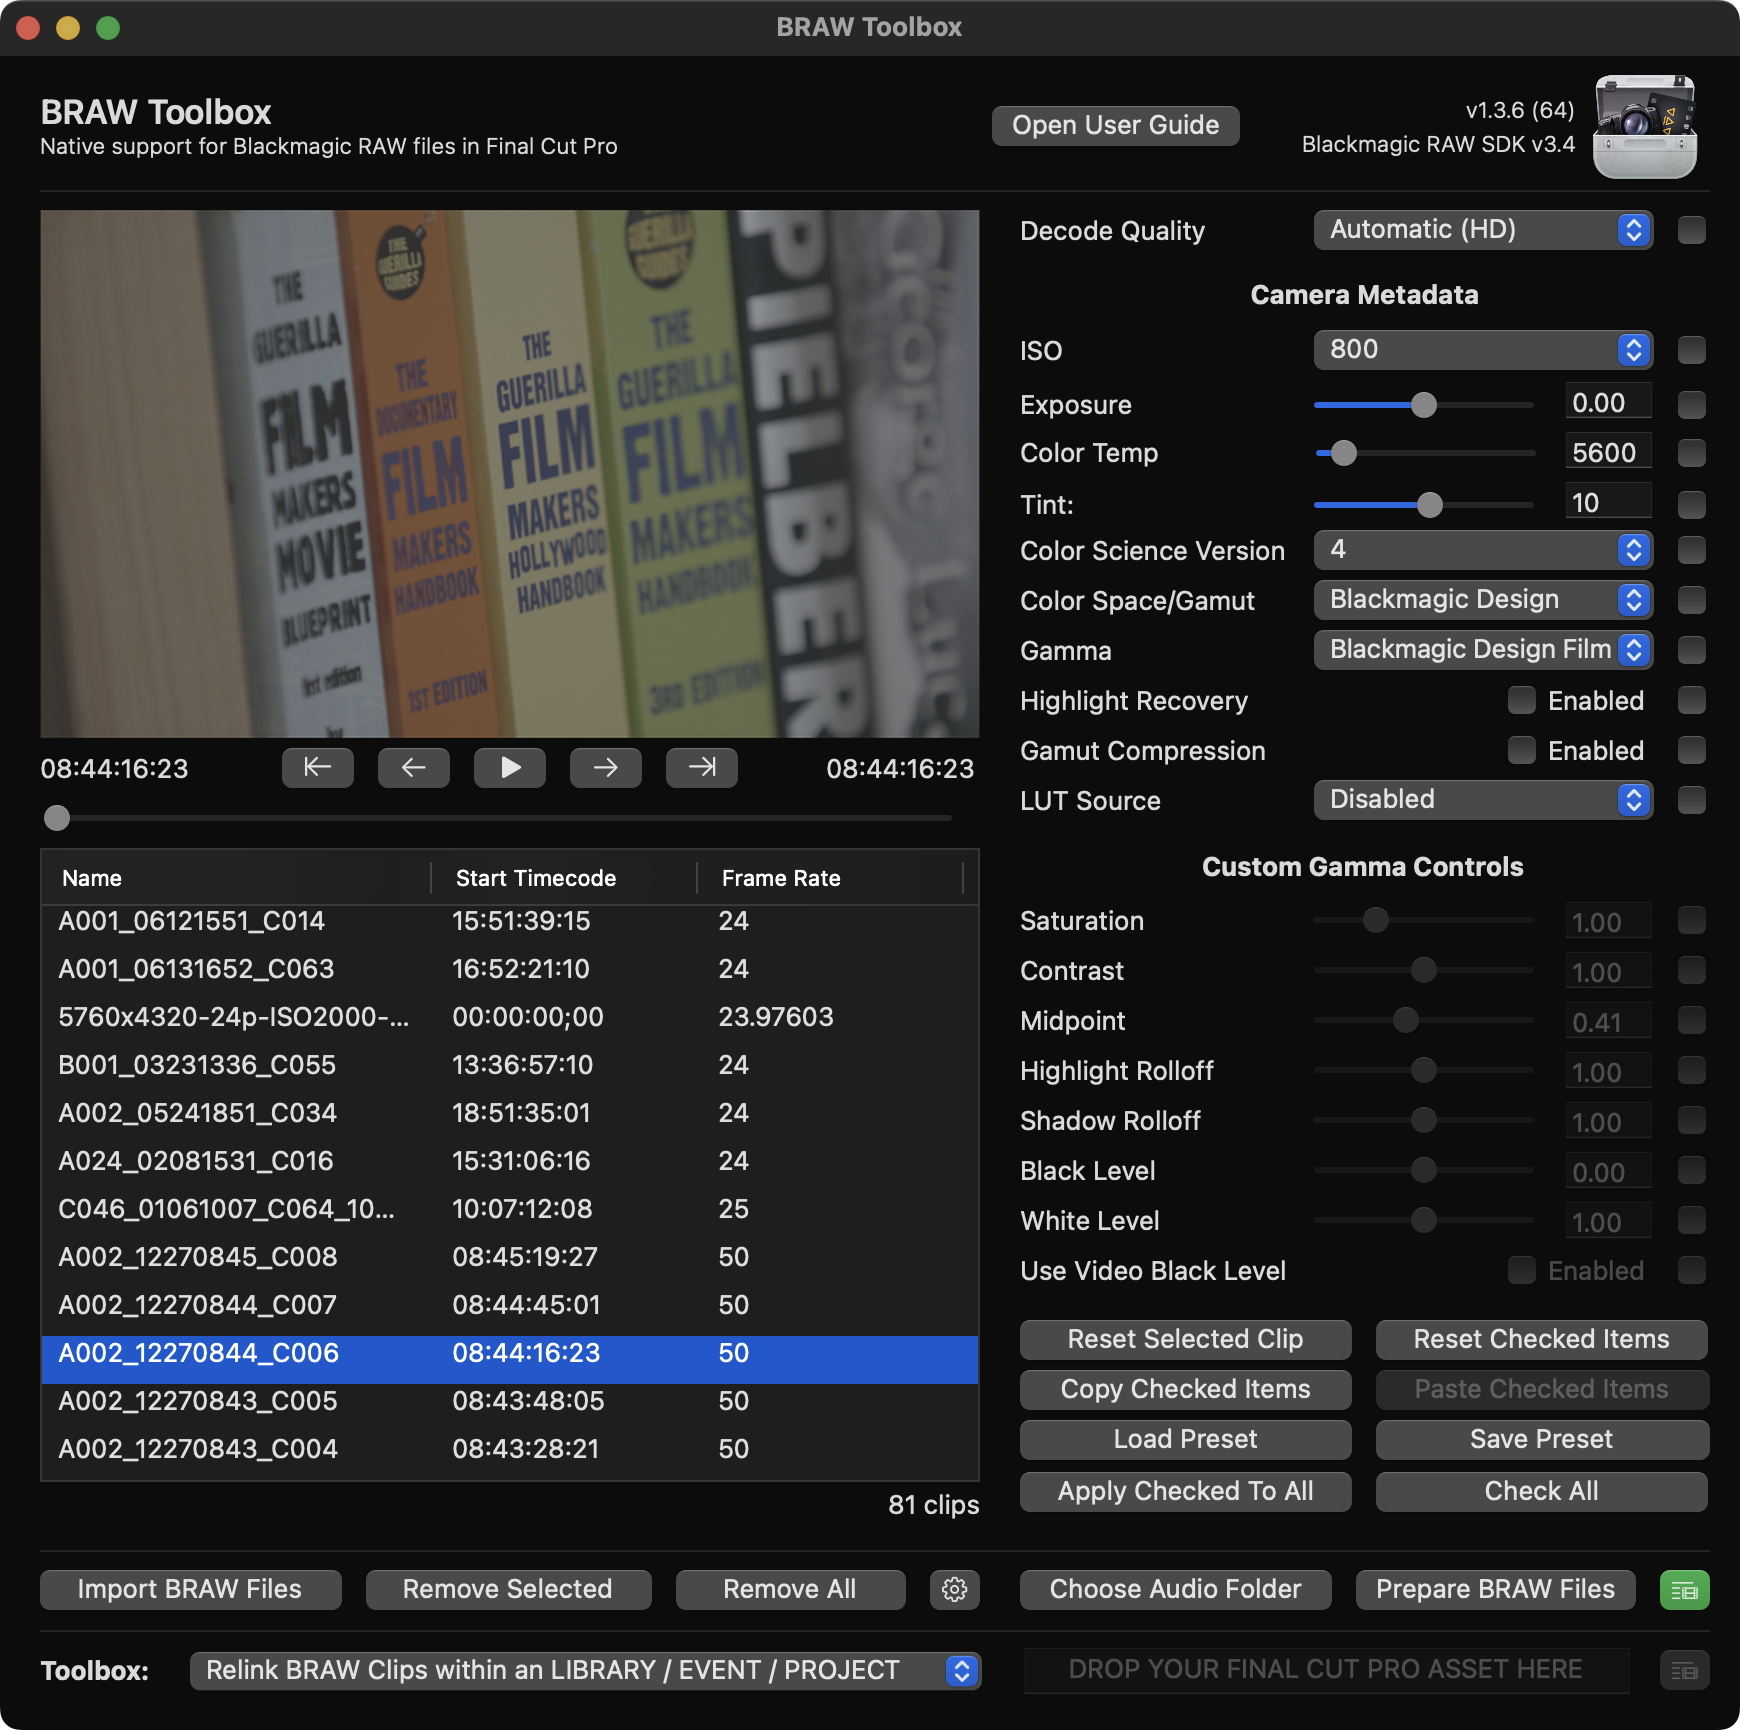1740x1730 pixels.
Task: Click the green list icon beside Prepare BRAW Files
Action: [1684, 1590]
